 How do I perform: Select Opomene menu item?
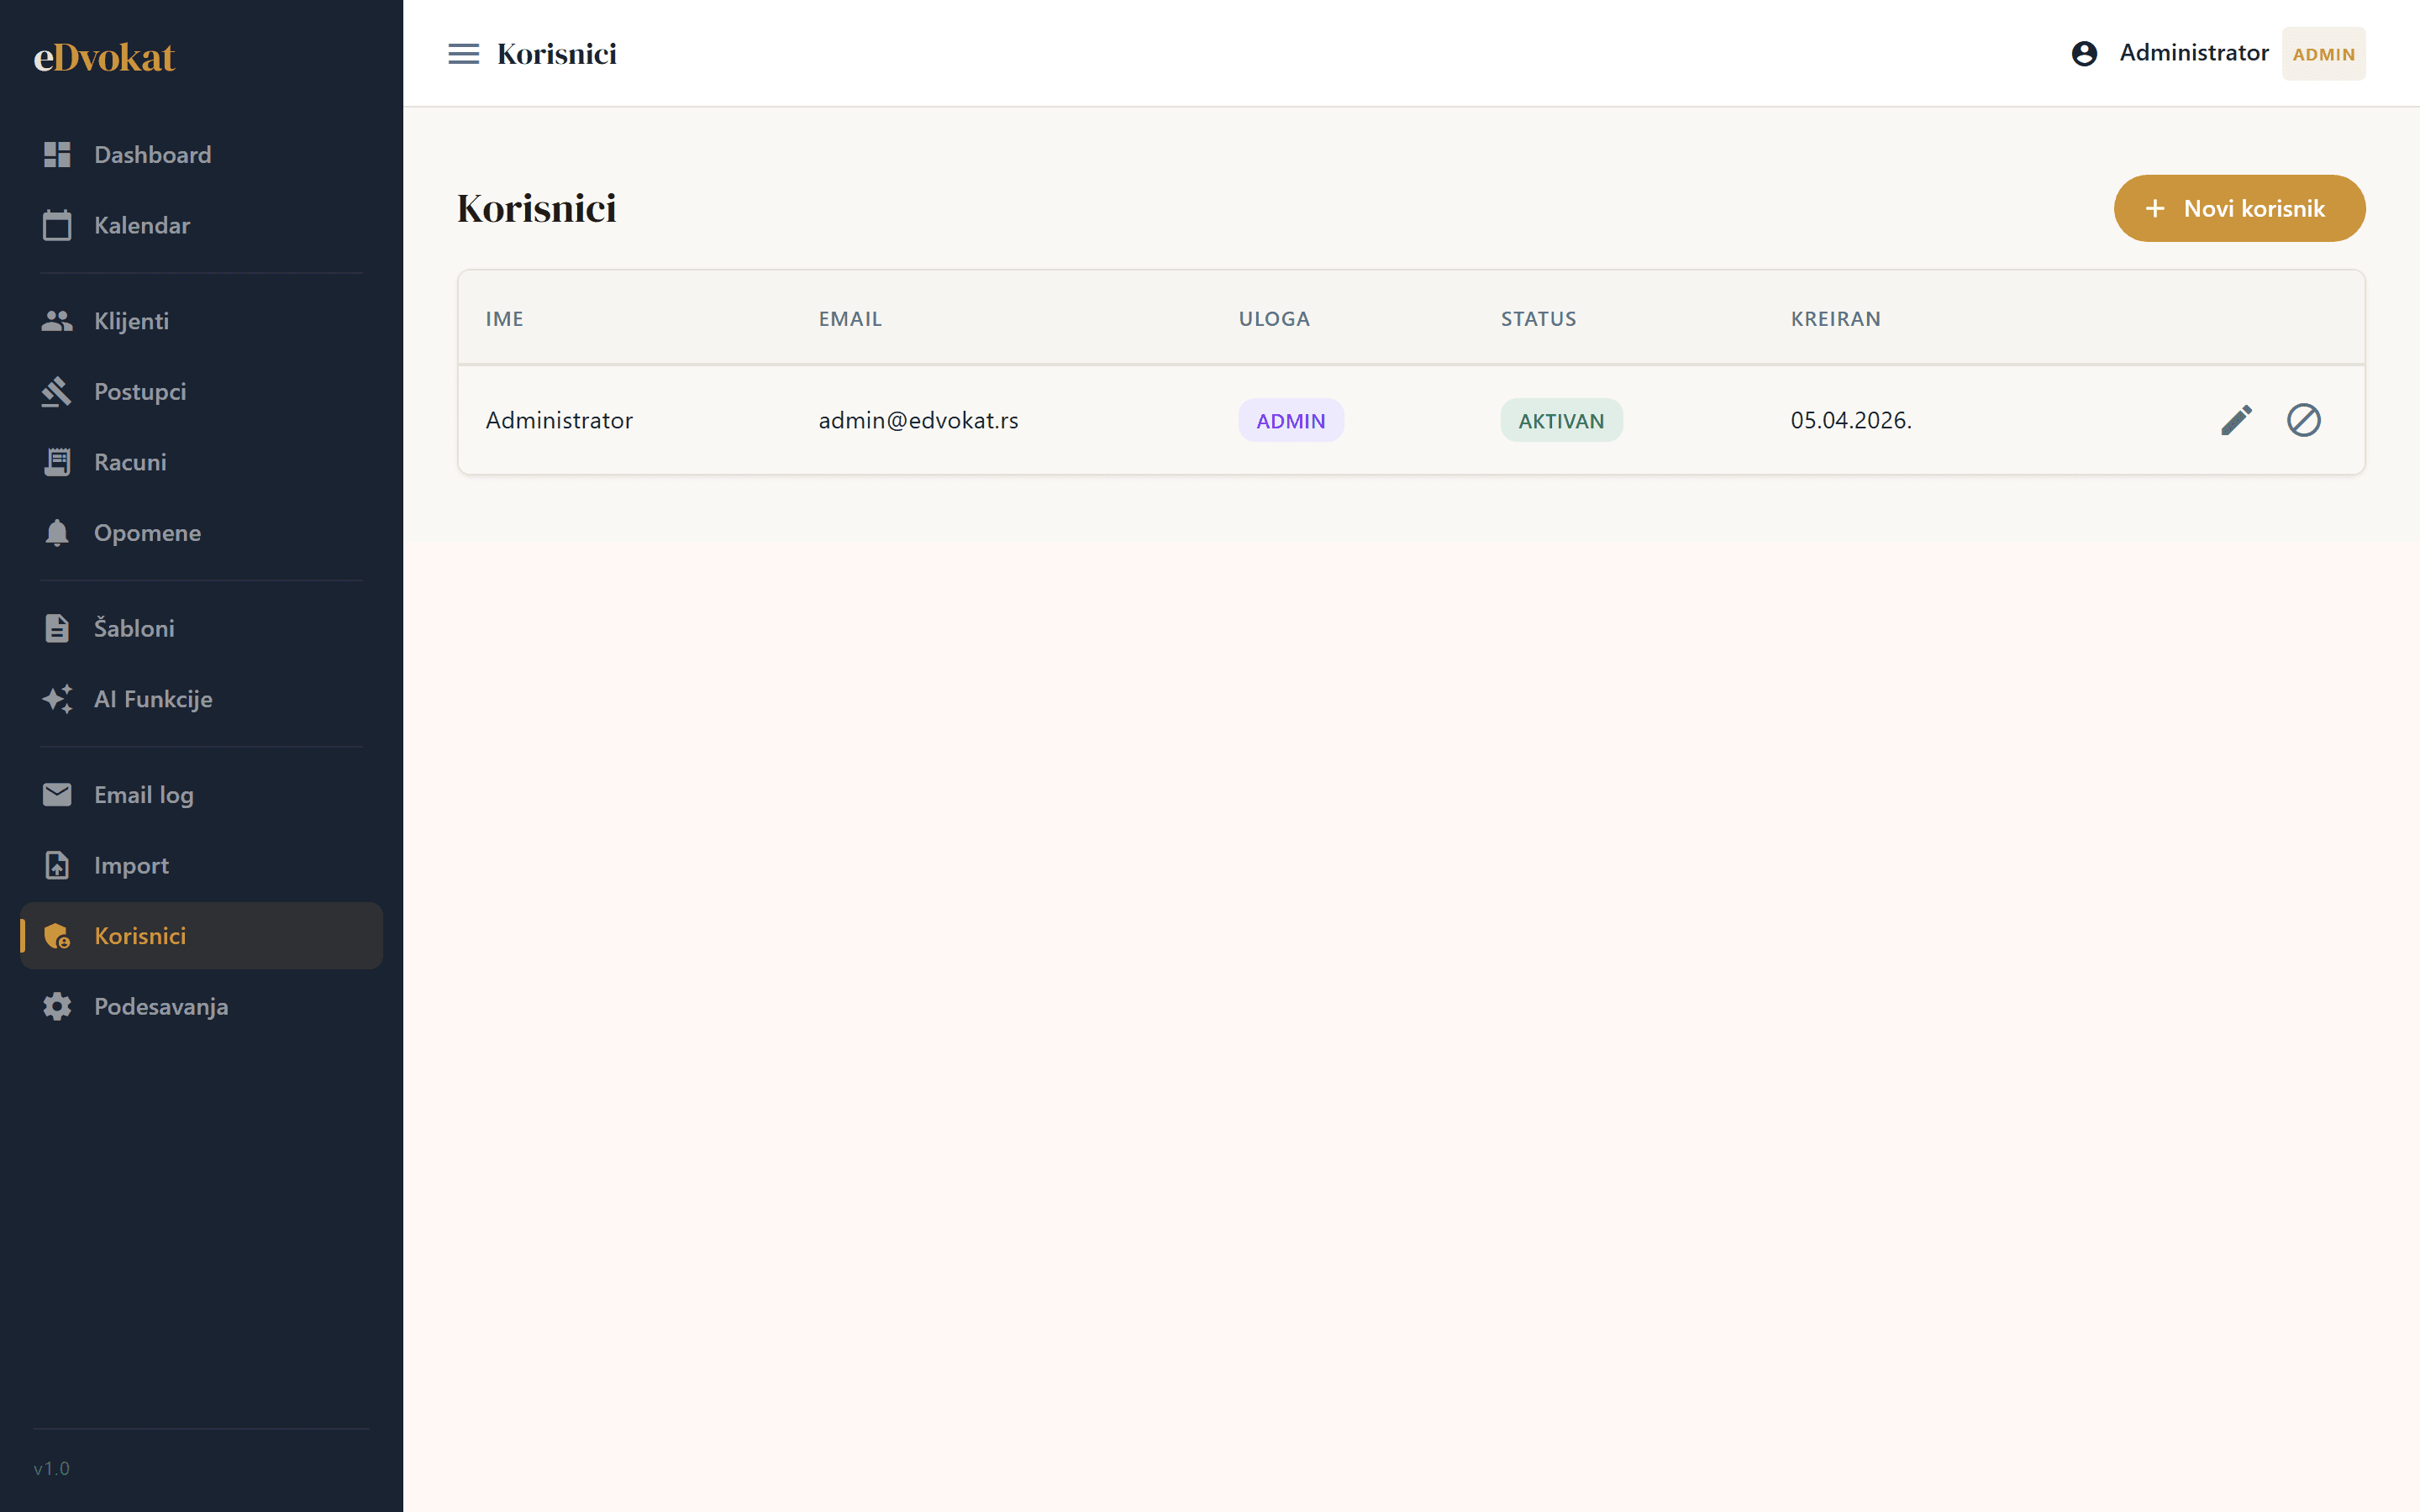pyautogui.click(x=201, y=533)
